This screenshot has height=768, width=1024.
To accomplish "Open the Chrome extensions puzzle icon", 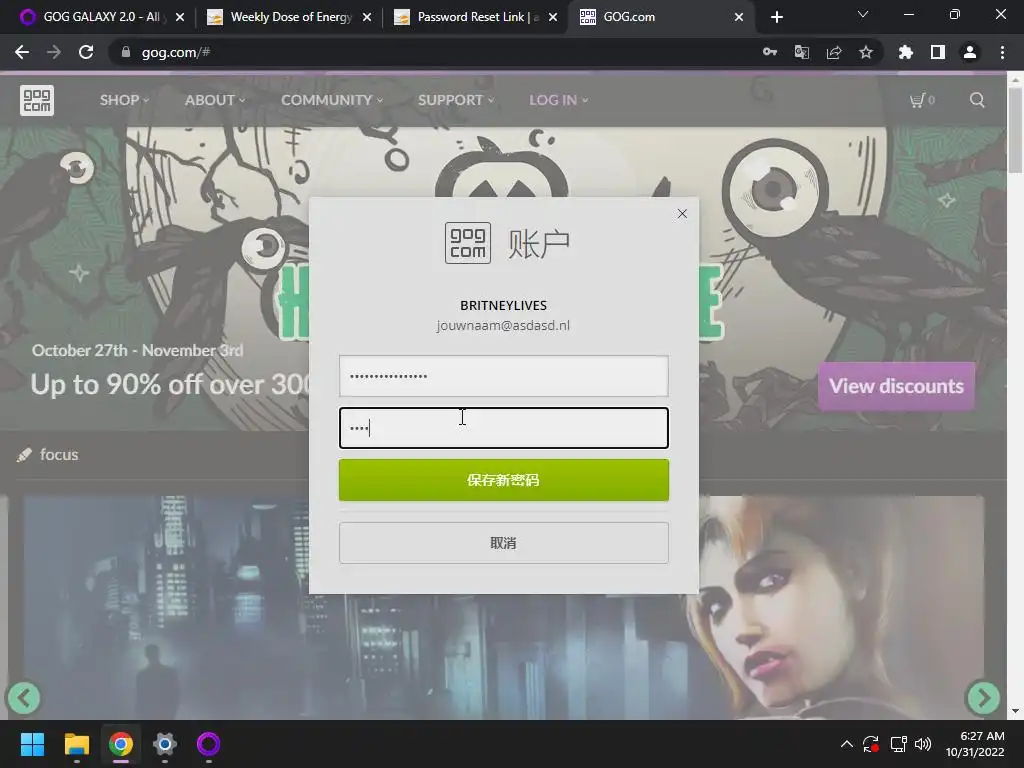I will (906, 52).
